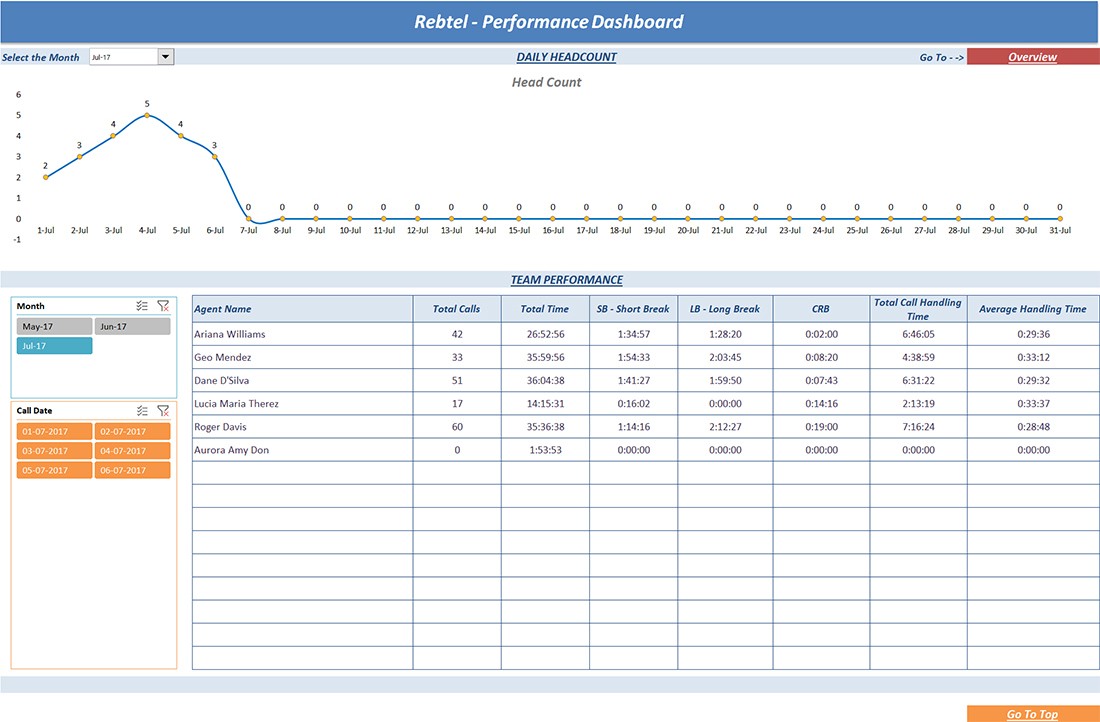Click the Agent Name column header

302,309
